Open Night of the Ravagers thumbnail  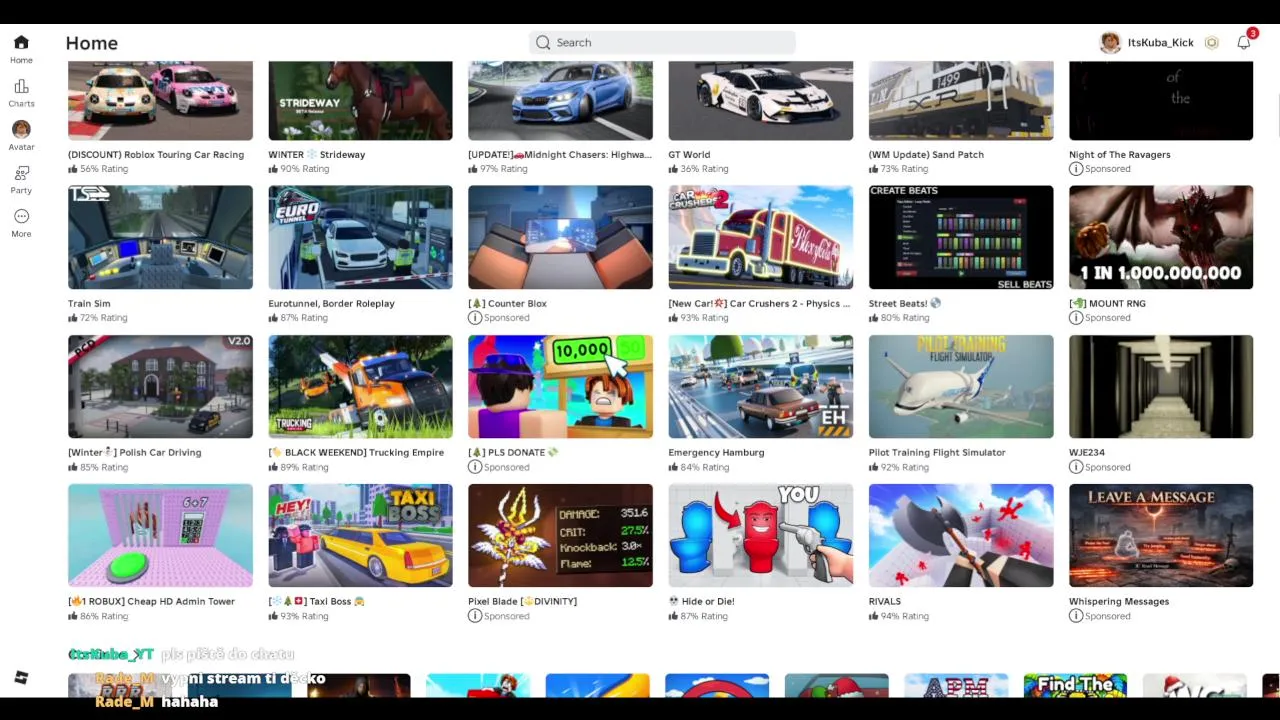[1161, 100]
